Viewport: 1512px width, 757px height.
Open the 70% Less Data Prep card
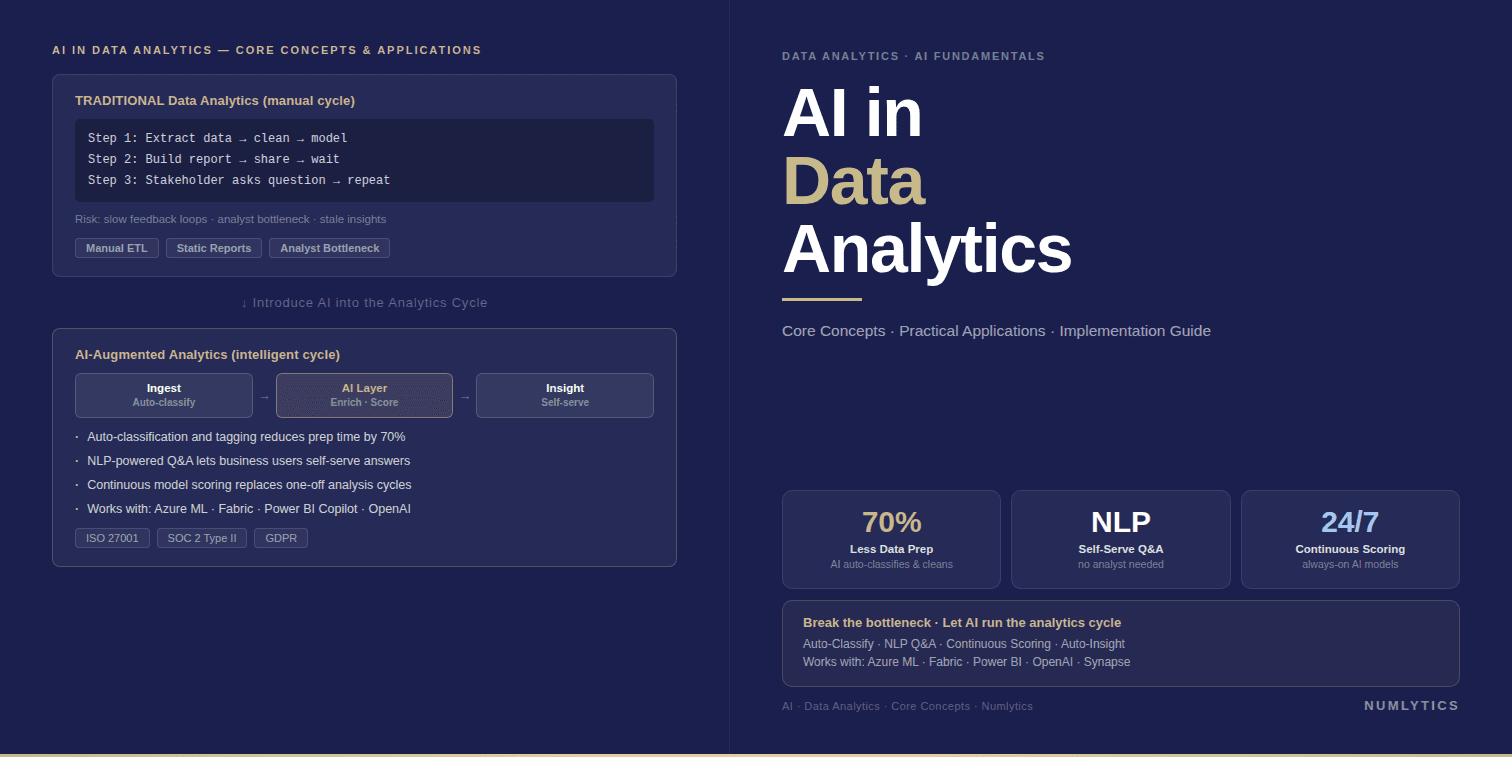coord(891,539)
